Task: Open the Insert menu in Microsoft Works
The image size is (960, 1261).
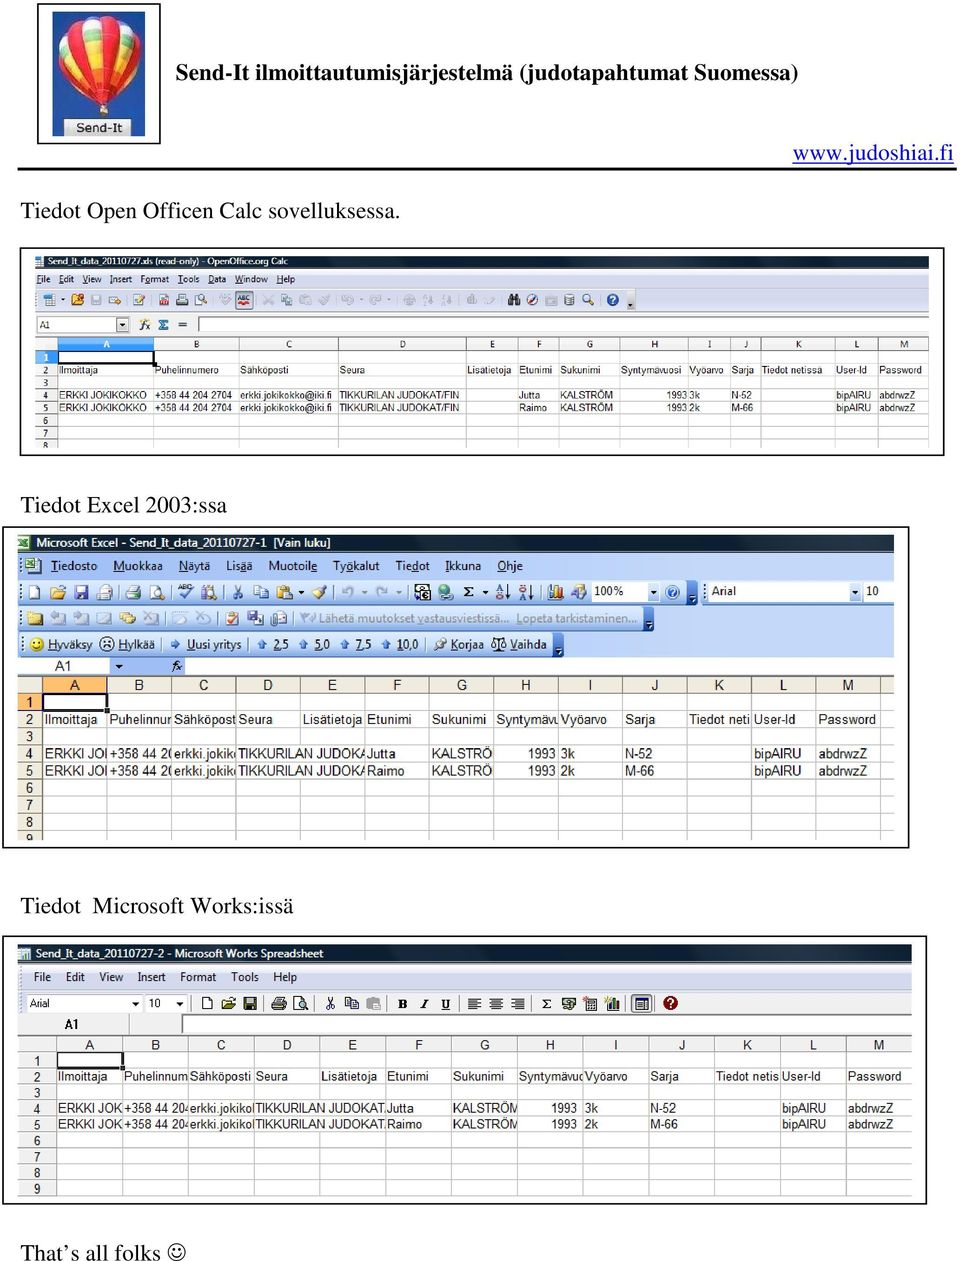Action: pos(152,977)
